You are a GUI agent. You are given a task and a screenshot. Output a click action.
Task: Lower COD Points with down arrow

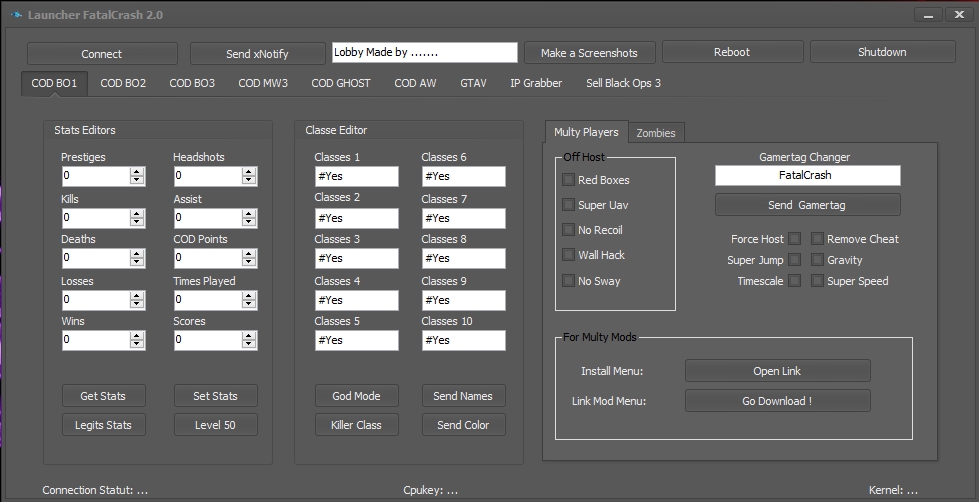[249, 262]
